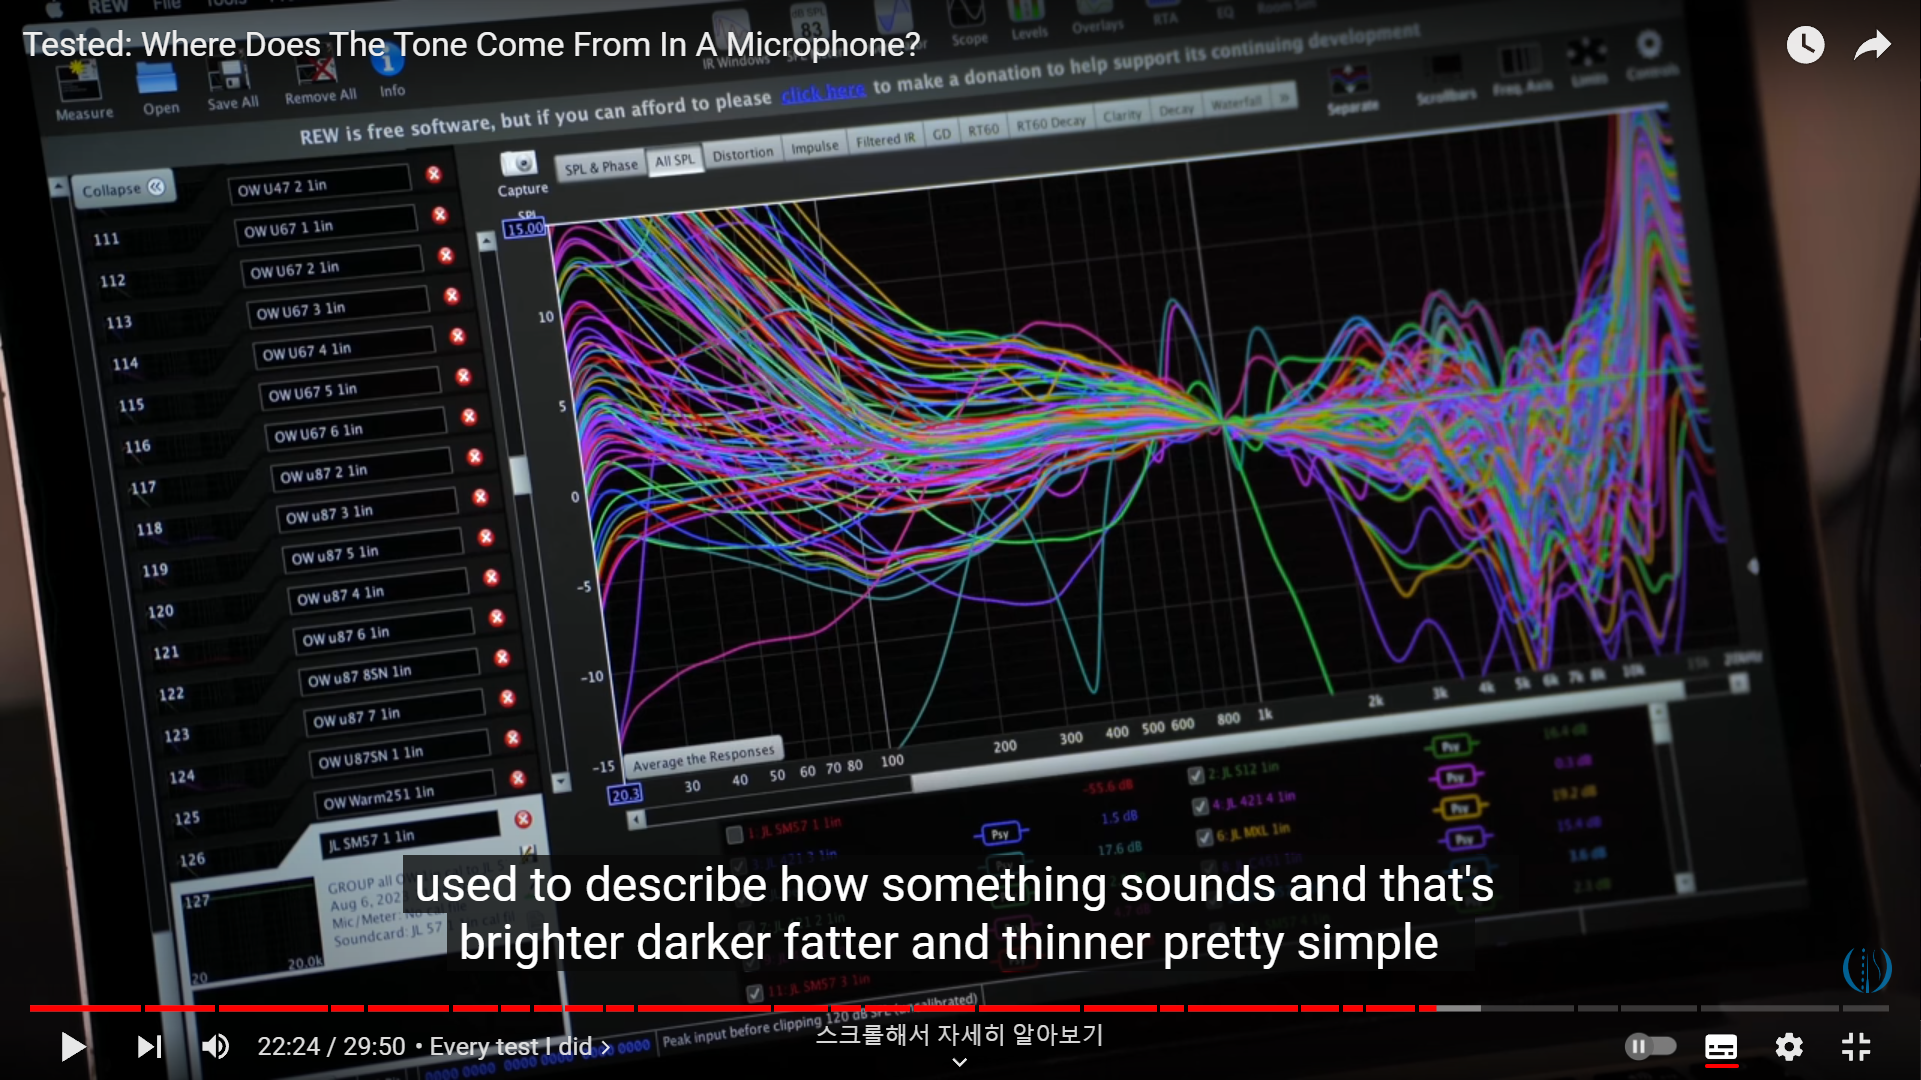Switch to Impulse tab
This screenshot has height=1080, width=1921.
[814, 147]
